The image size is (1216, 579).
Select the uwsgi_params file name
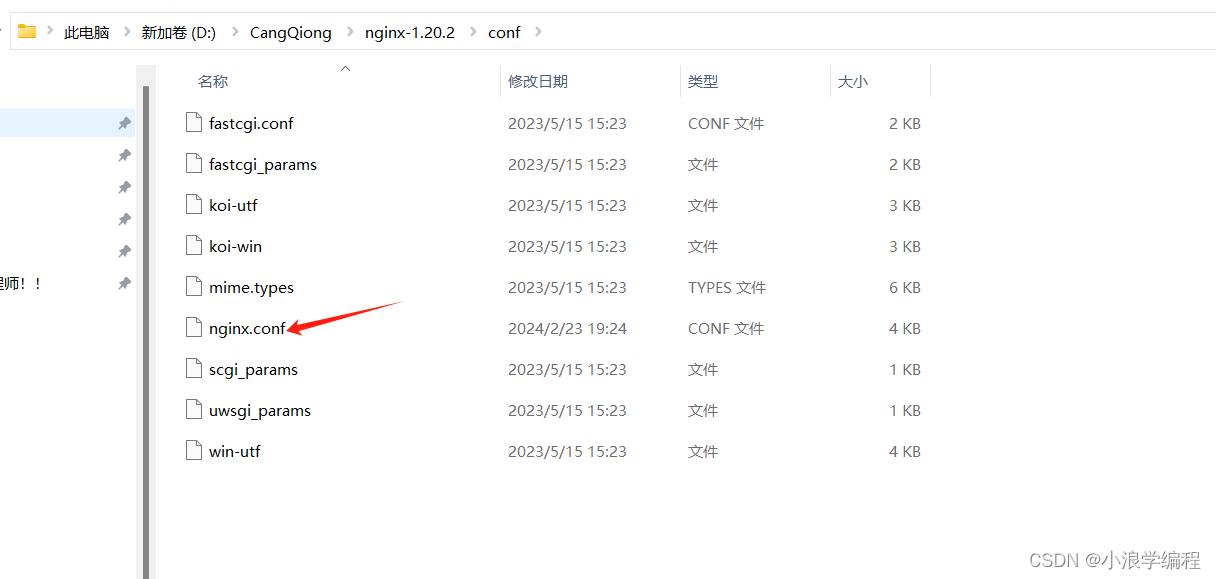260,410
